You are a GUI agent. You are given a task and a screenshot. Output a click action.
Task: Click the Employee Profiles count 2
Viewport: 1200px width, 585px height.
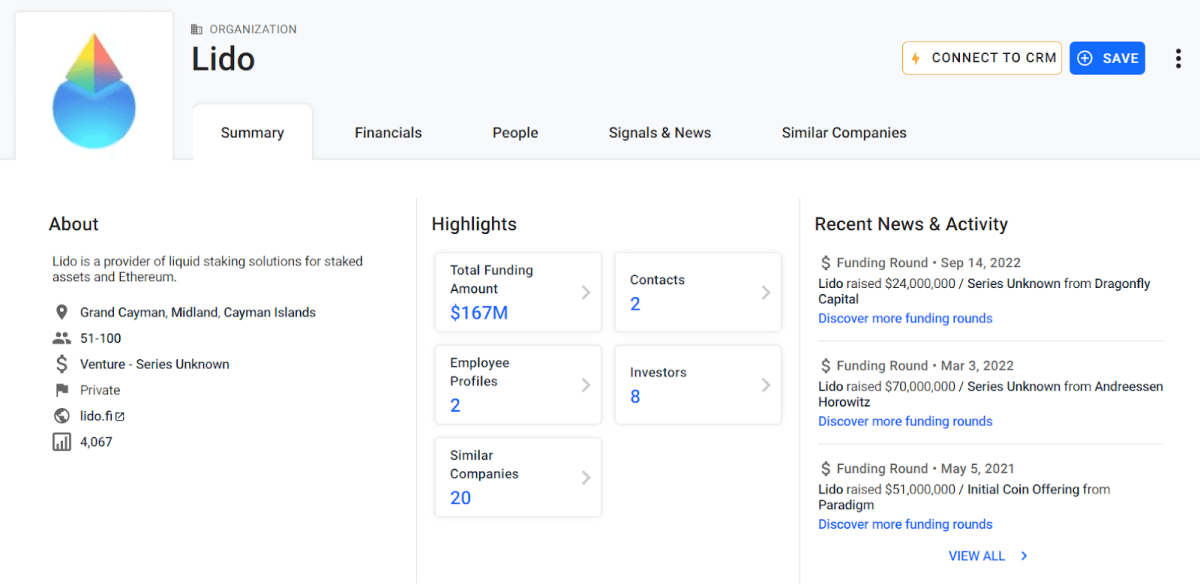click(x=455, y=405)
